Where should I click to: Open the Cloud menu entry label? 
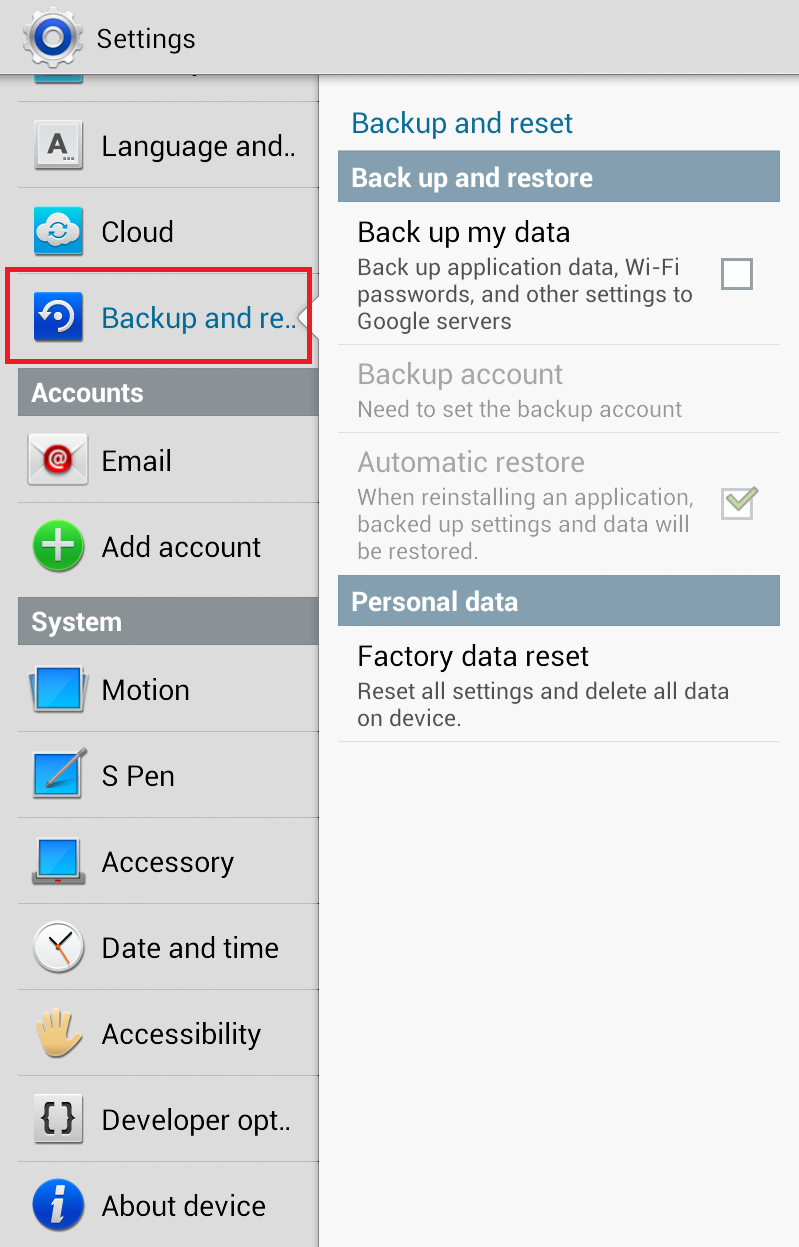click(138, 232)
